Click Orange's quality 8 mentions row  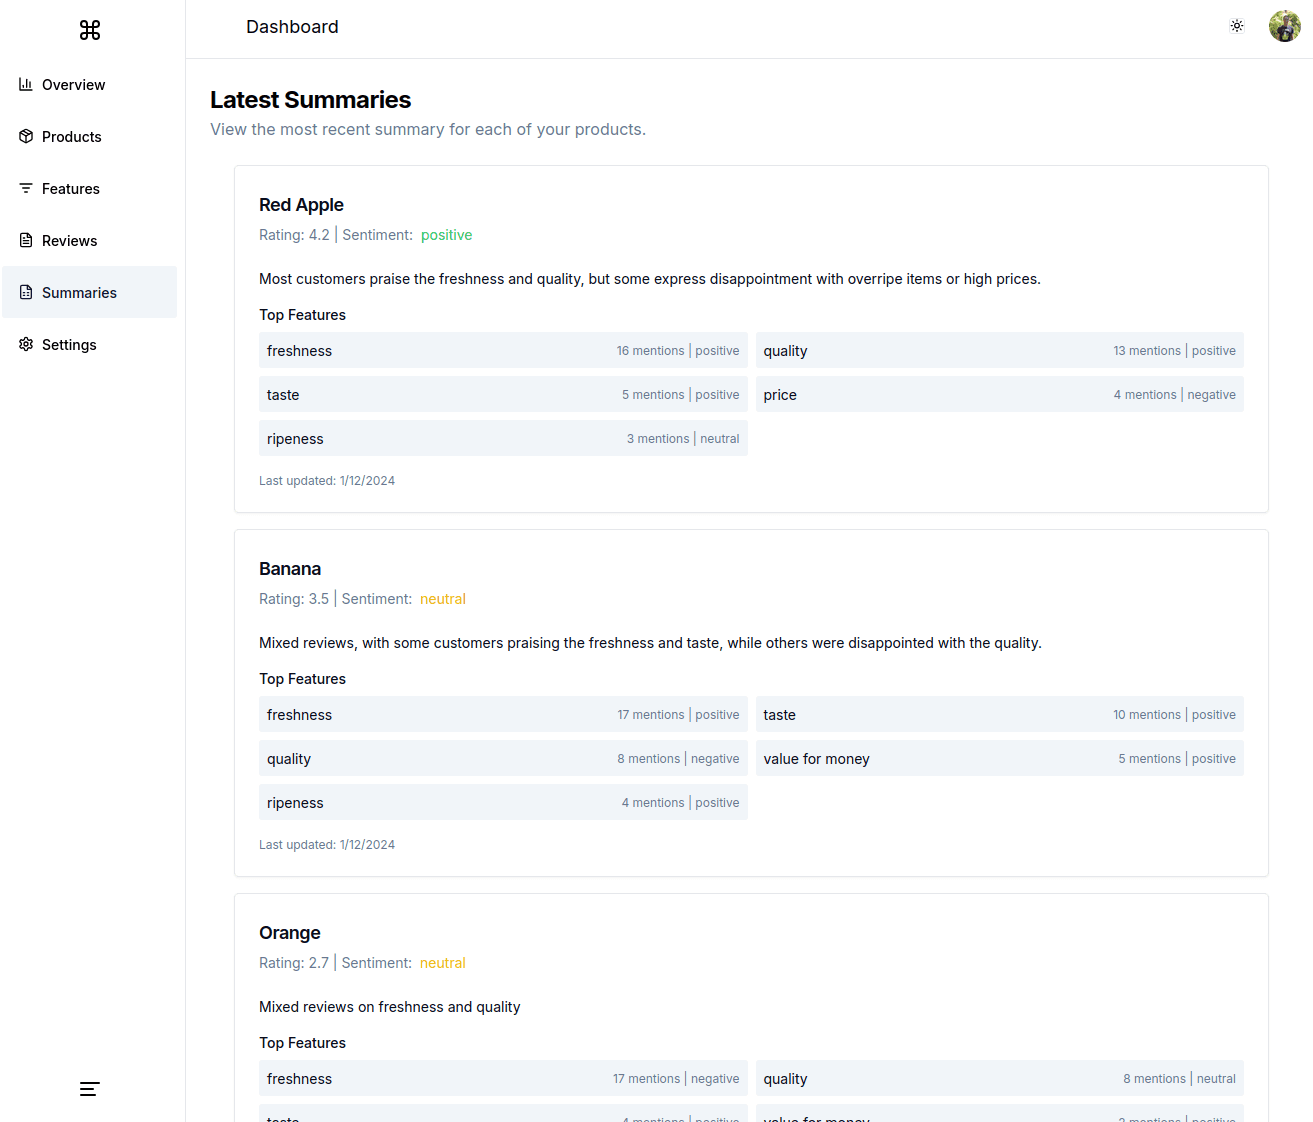pyautogui.click(x=1000, y=1078)
